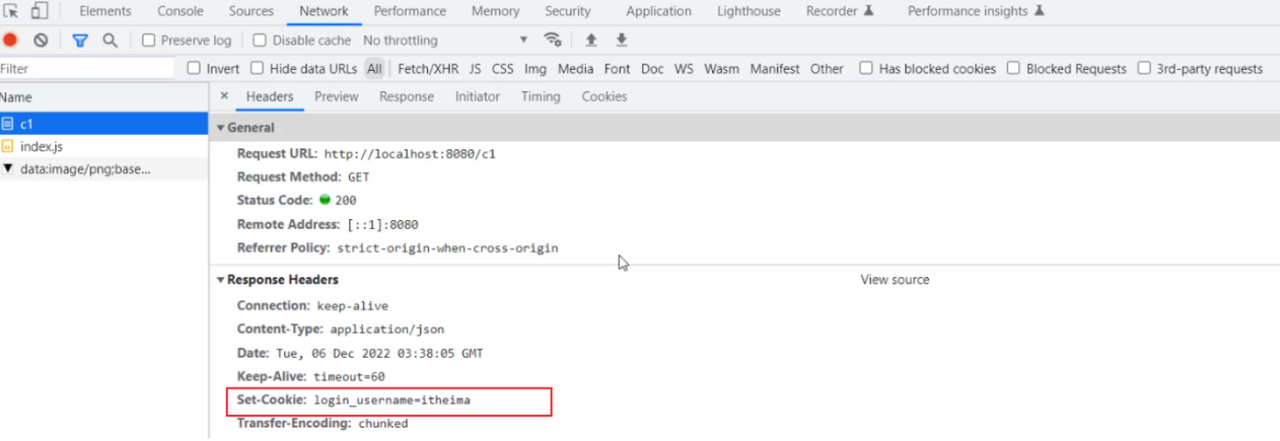1280x441 pixels.
Task: Click View source link
Action: click(894, 280)
